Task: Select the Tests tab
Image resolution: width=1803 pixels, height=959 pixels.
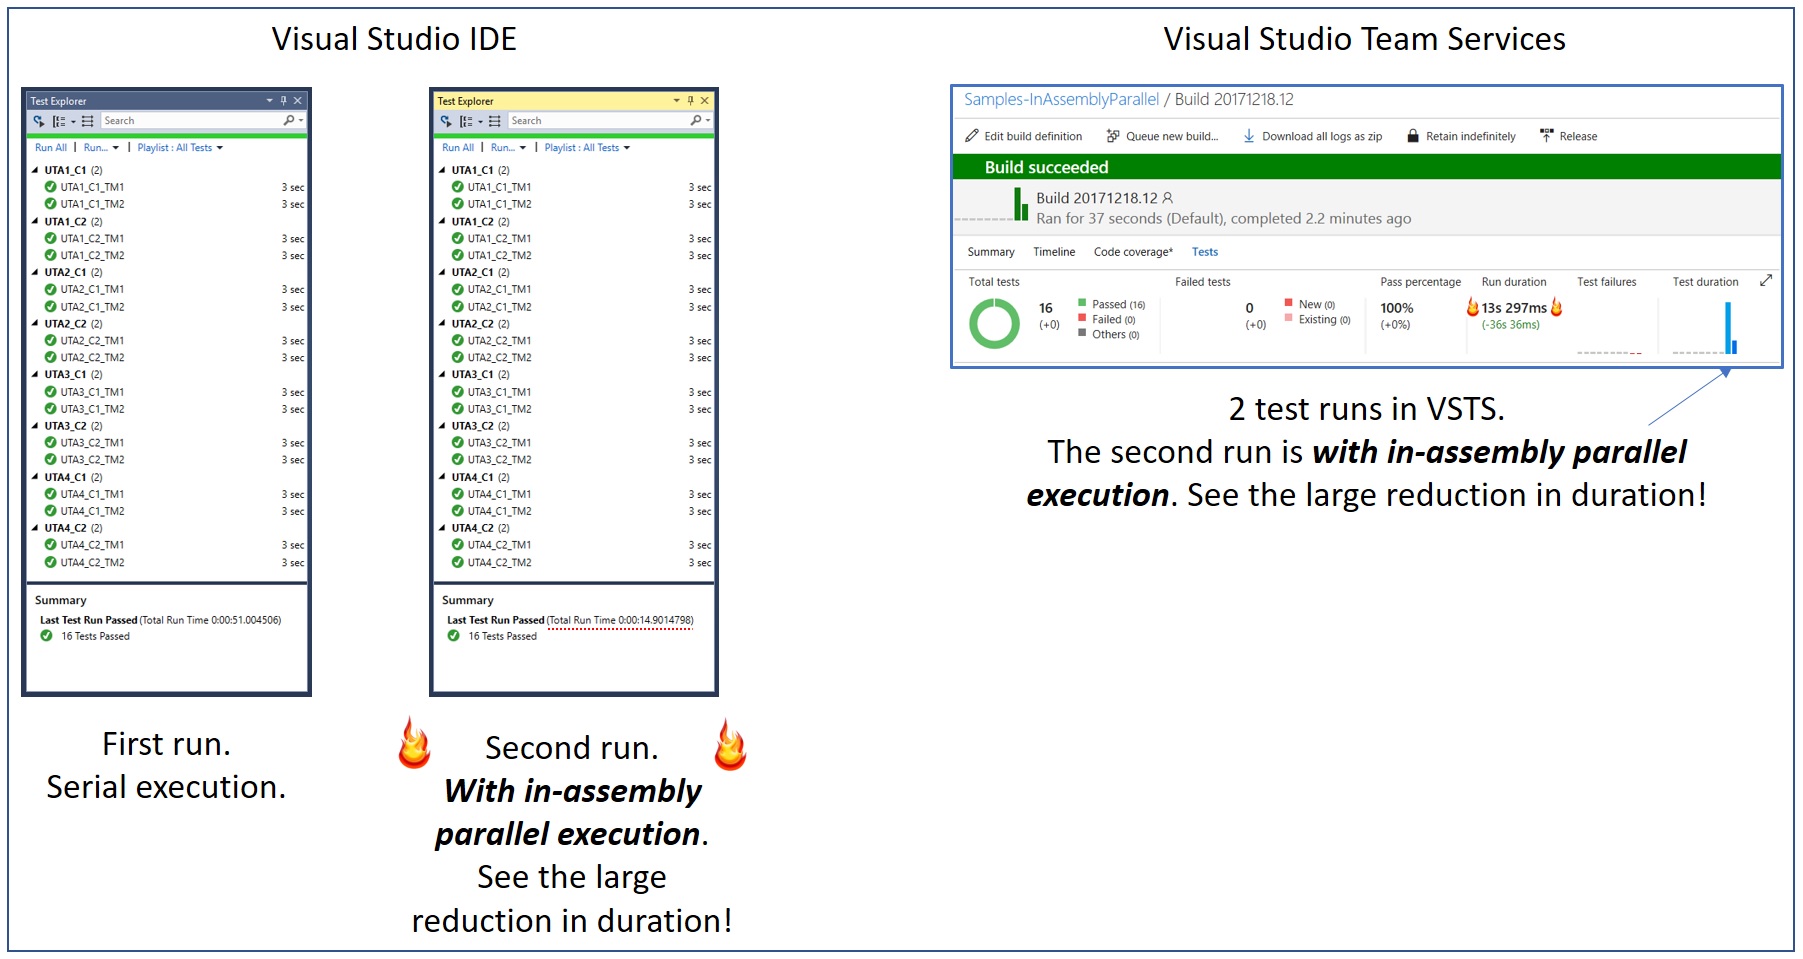Action: click(x=1205, y=252)
